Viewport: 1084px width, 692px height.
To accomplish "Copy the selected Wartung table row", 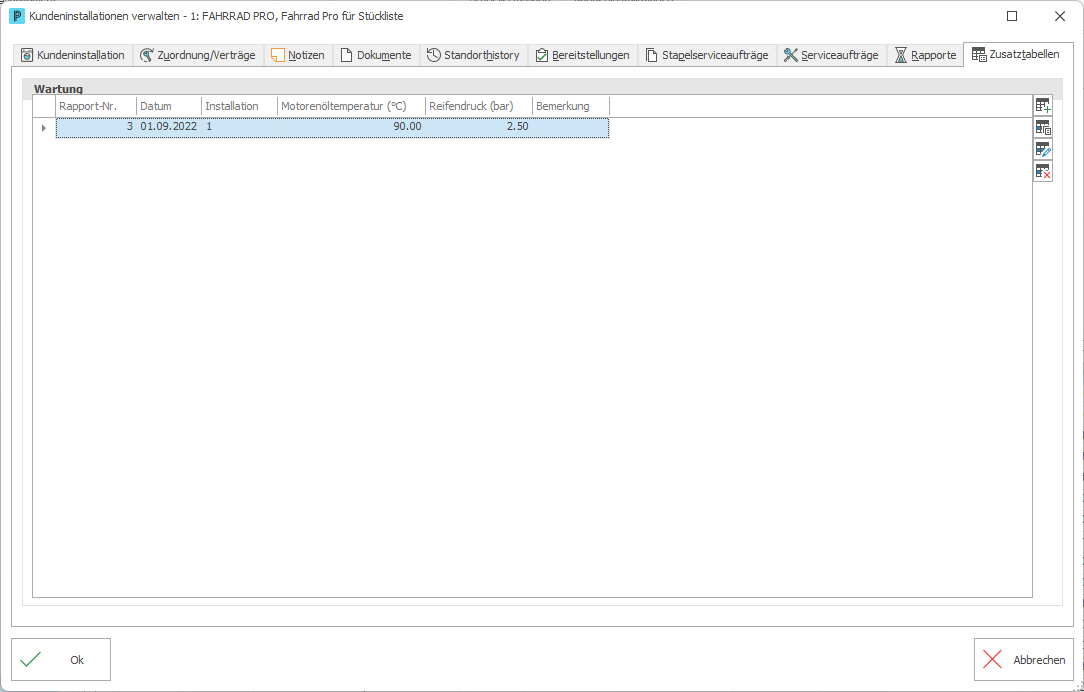I will point(1043,128).
